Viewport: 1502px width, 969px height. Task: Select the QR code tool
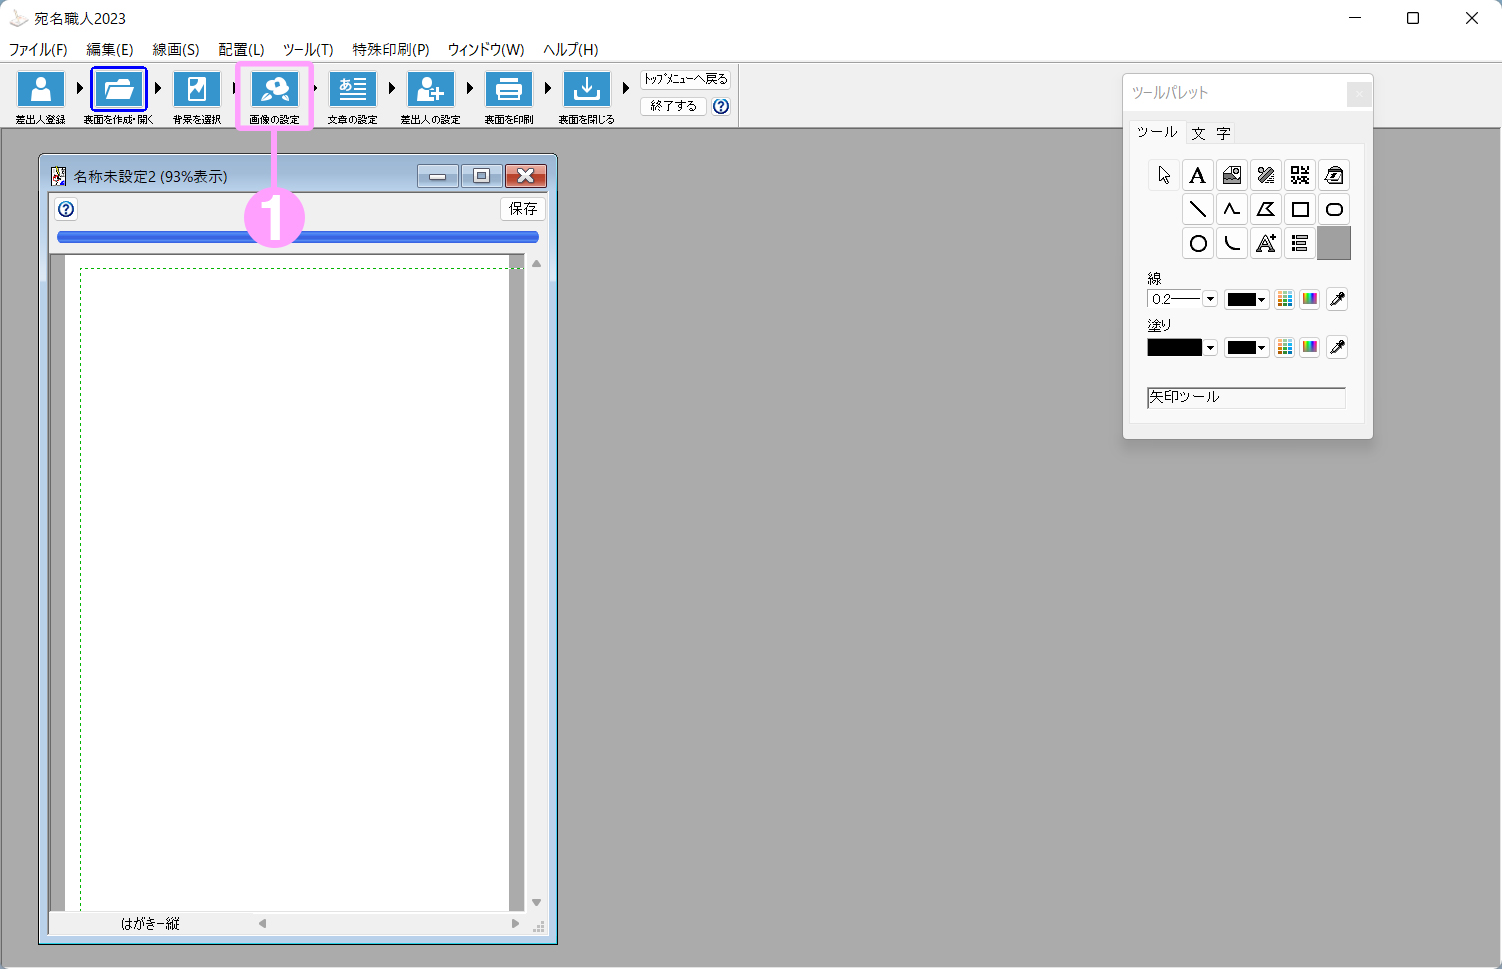click(x=1299, y=176)
